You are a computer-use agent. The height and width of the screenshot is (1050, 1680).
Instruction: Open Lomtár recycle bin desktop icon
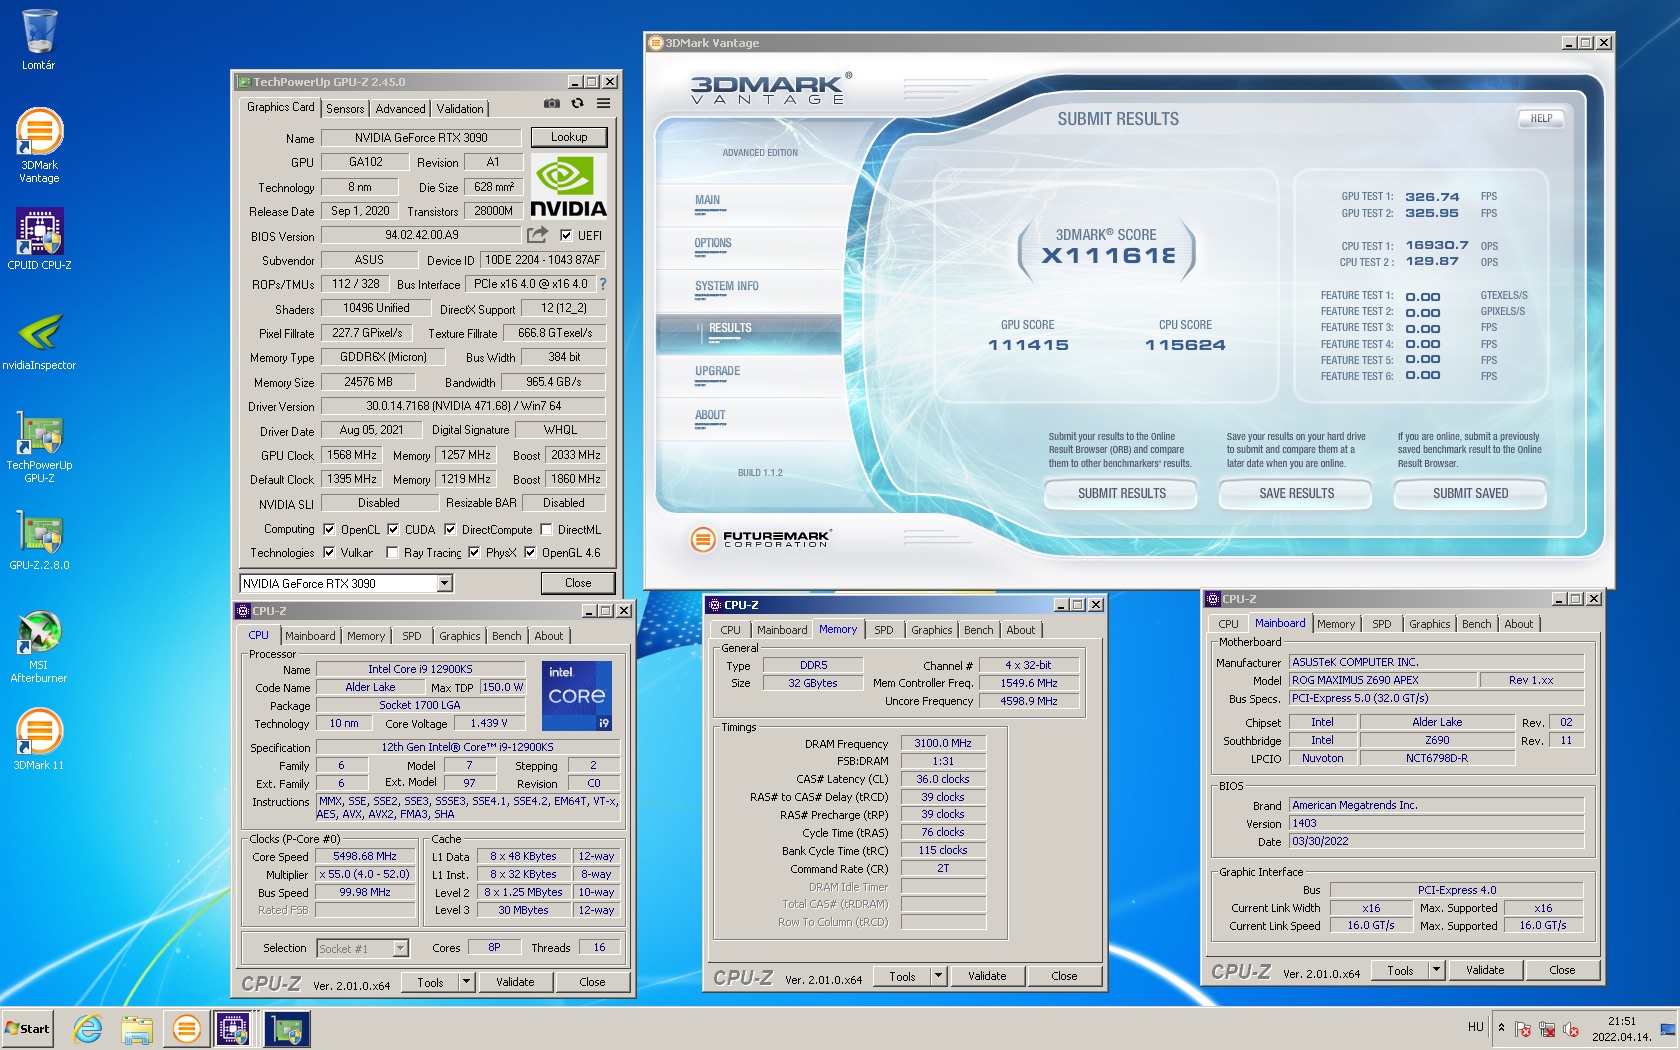coord(39,38)
